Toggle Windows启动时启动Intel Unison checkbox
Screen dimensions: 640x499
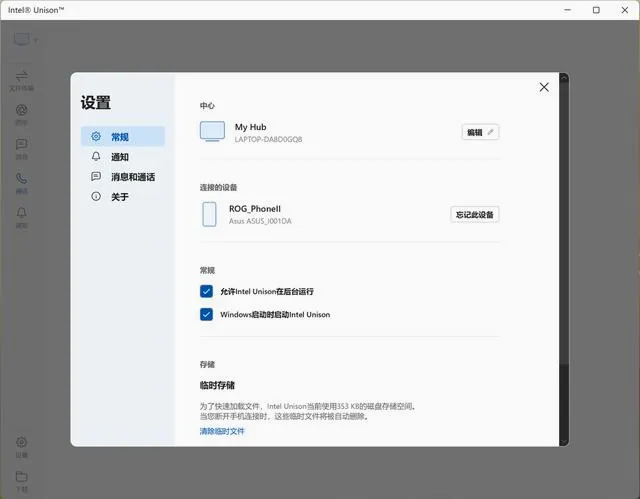coord(206,314)
